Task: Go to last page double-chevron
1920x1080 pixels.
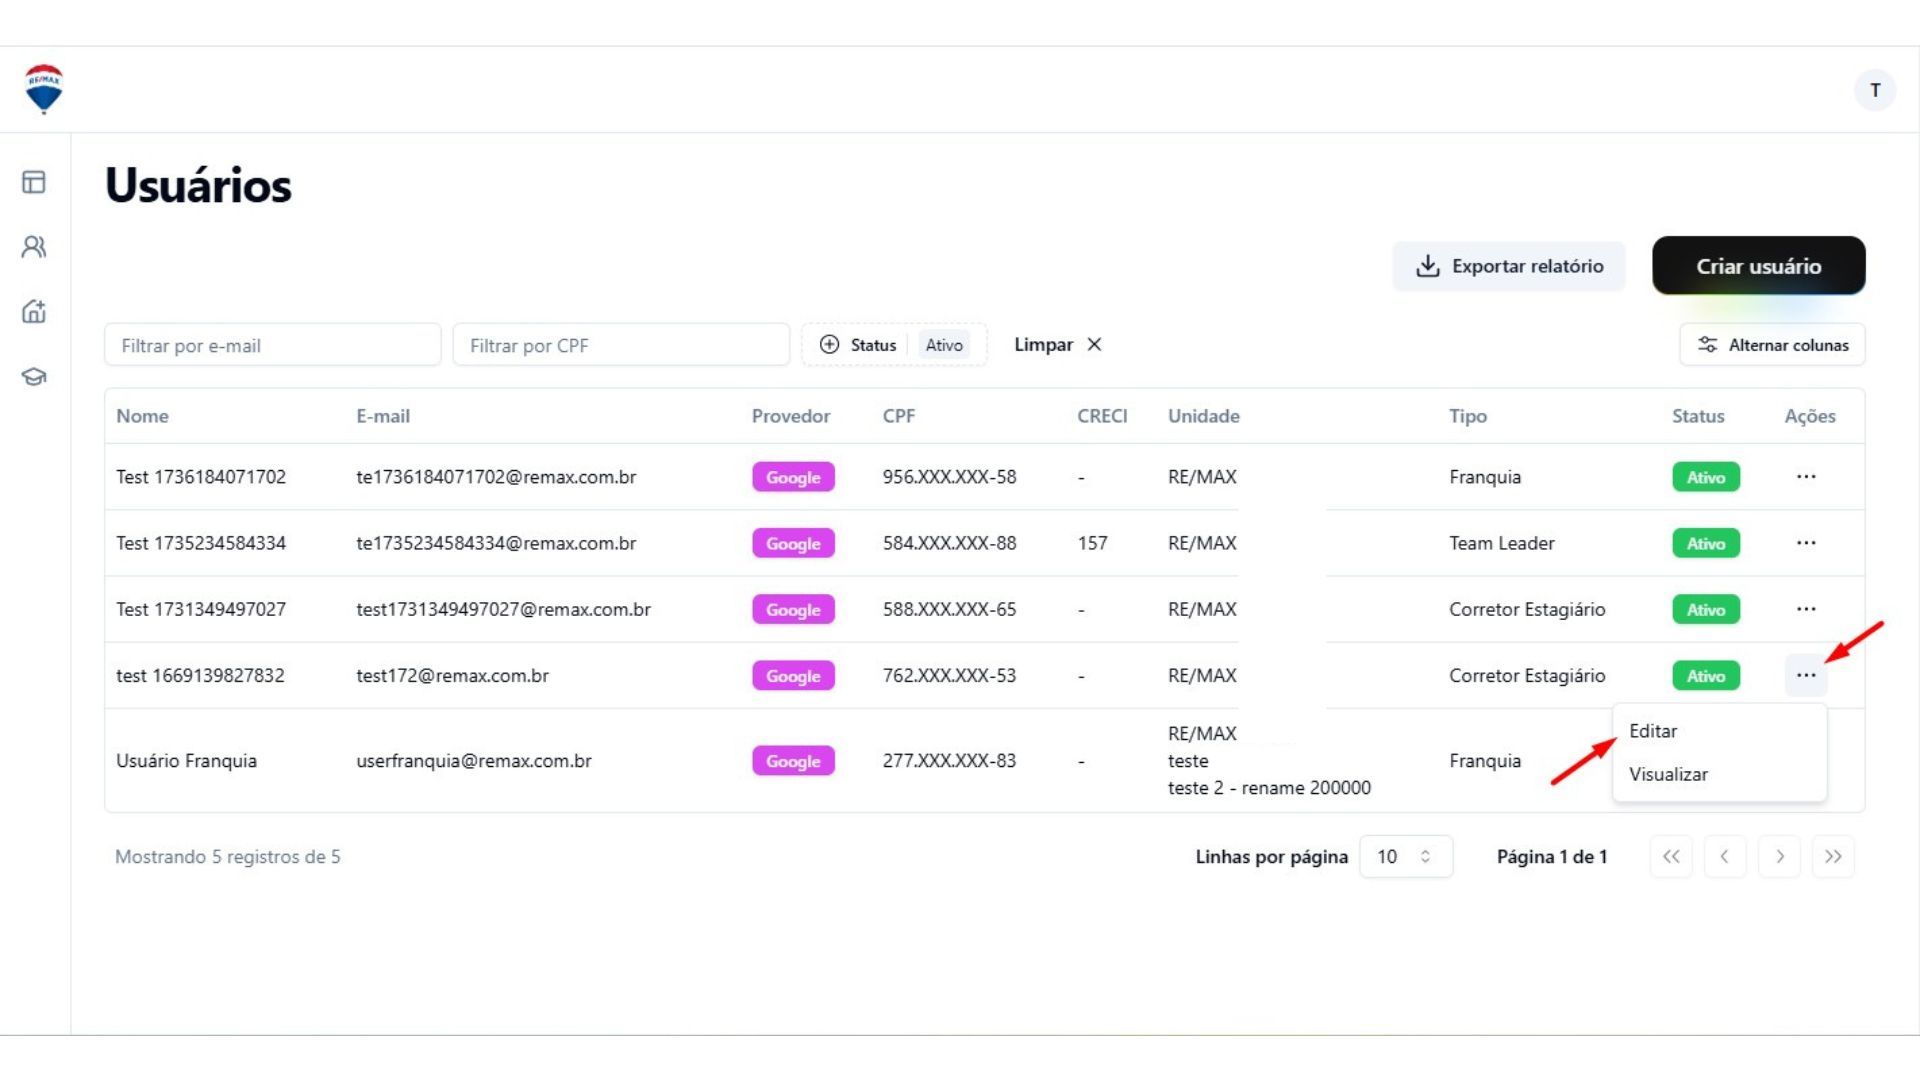Action: (1833, 856)
